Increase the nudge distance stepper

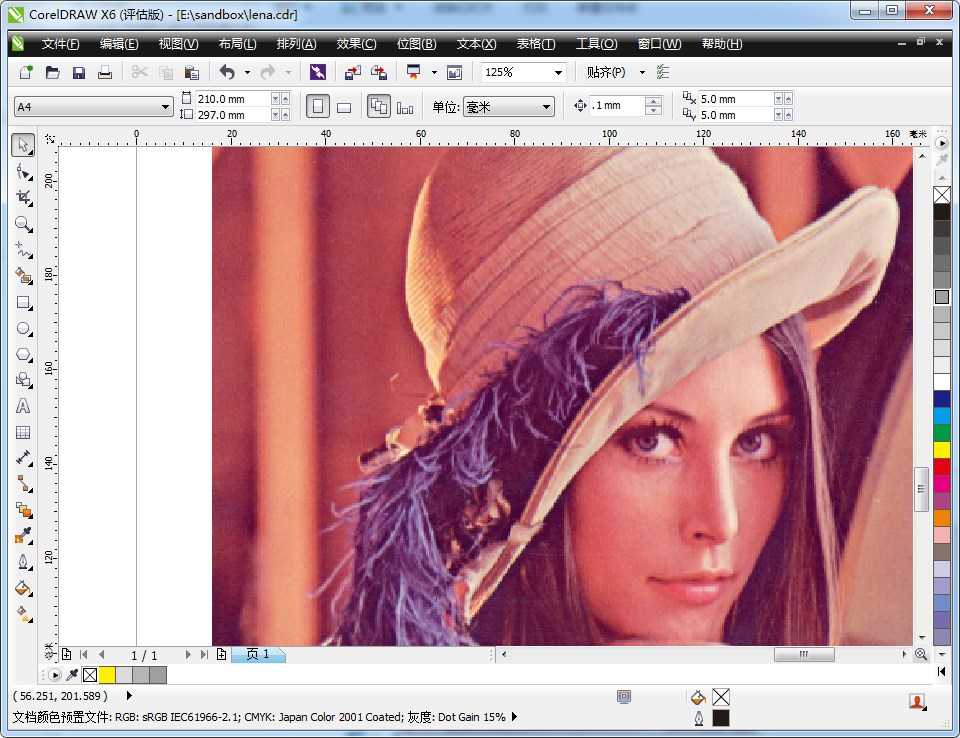coord(653,101)
